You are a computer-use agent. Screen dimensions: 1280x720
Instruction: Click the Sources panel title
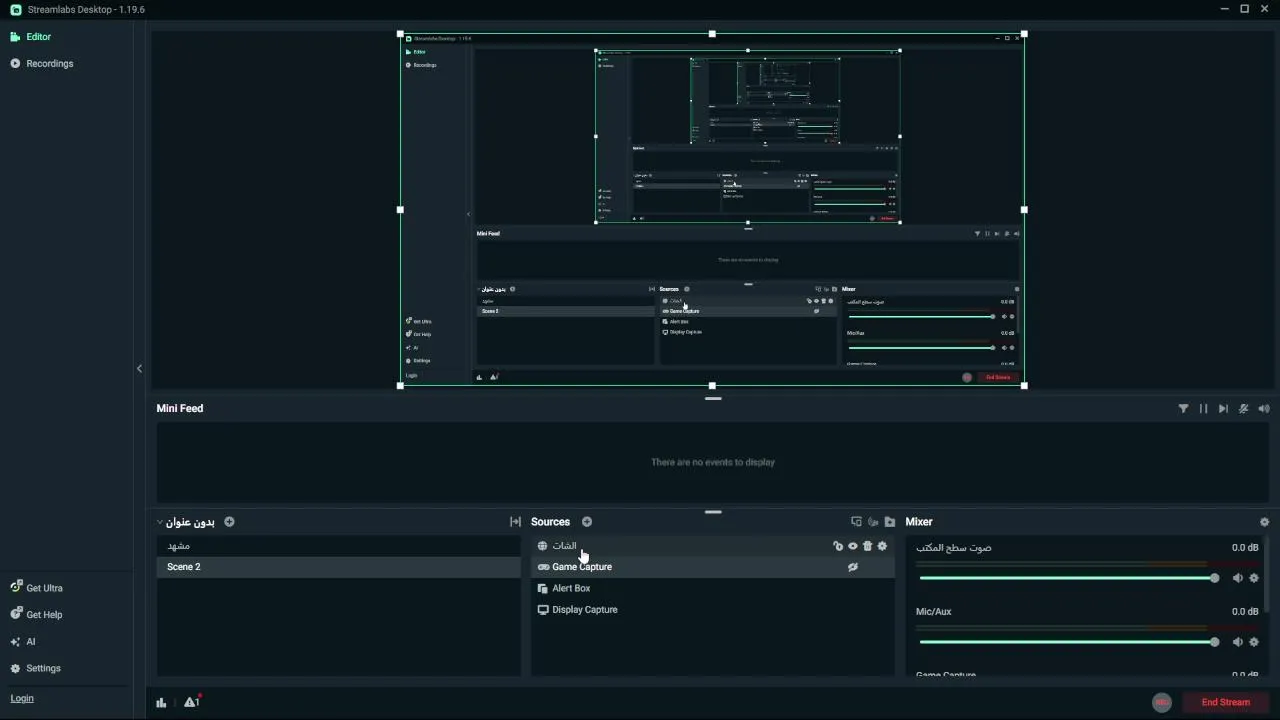[550, 522]
